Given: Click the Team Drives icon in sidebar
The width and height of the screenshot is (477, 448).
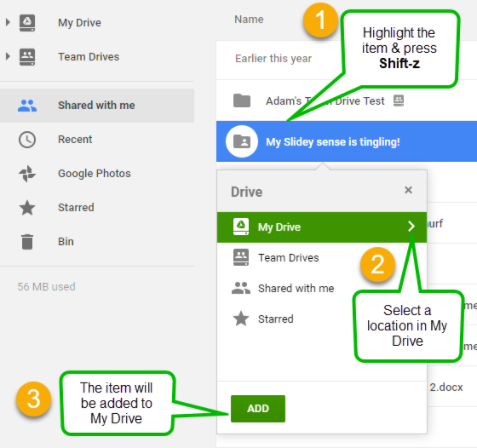Looking at the screenshot, I should click(x=27, y=57).
